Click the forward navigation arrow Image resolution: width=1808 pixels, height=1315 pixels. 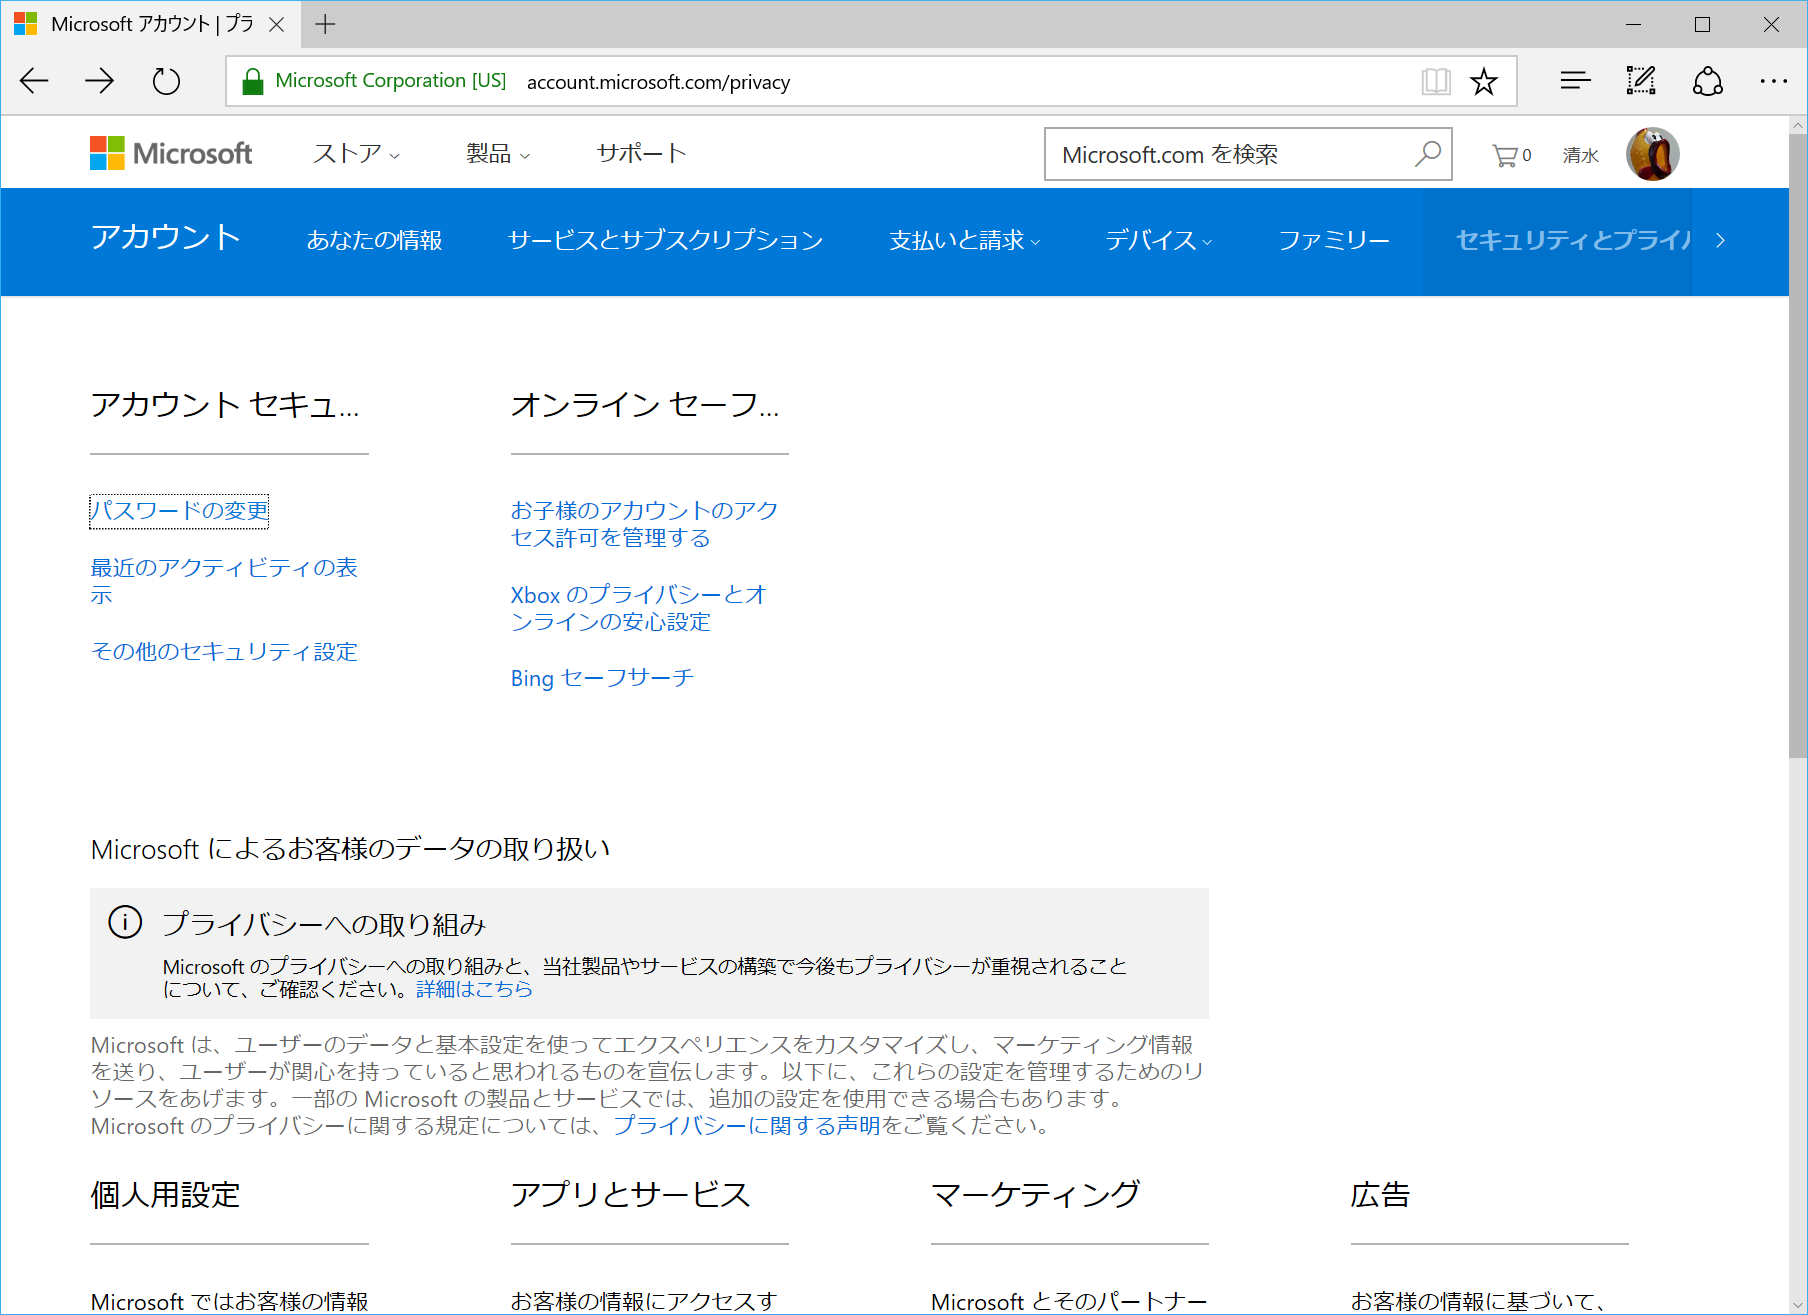tap(99, 81)
